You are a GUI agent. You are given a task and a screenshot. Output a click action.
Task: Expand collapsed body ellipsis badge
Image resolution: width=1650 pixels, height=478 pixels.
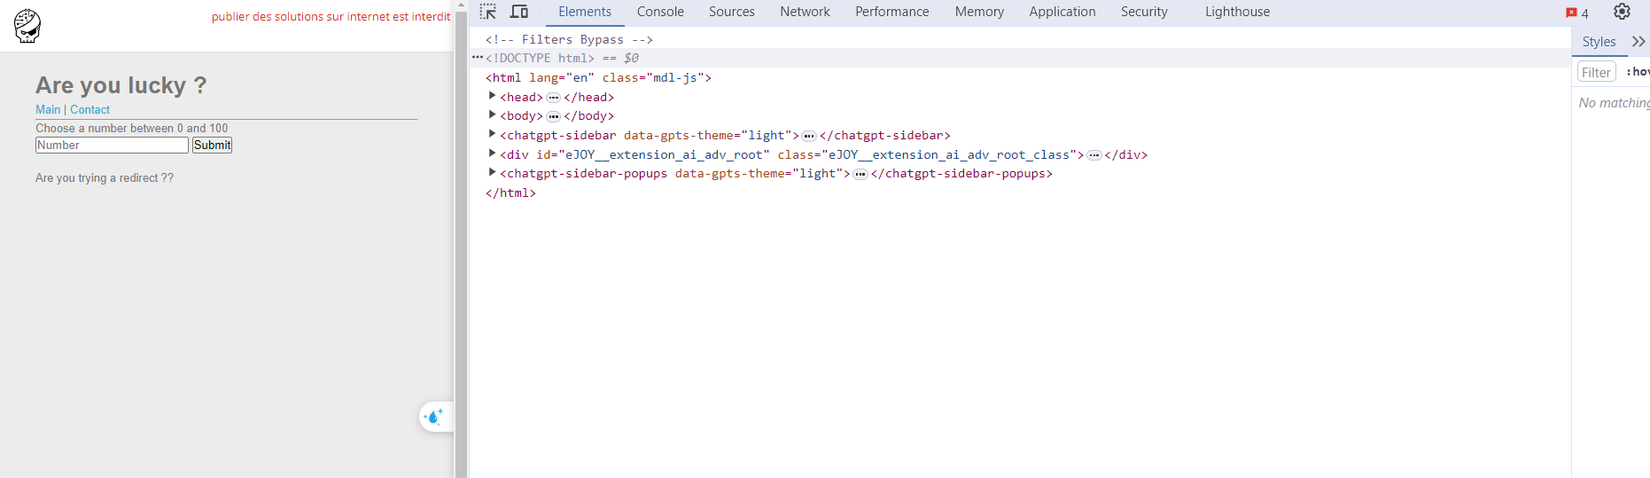click(x=553, y=116)
